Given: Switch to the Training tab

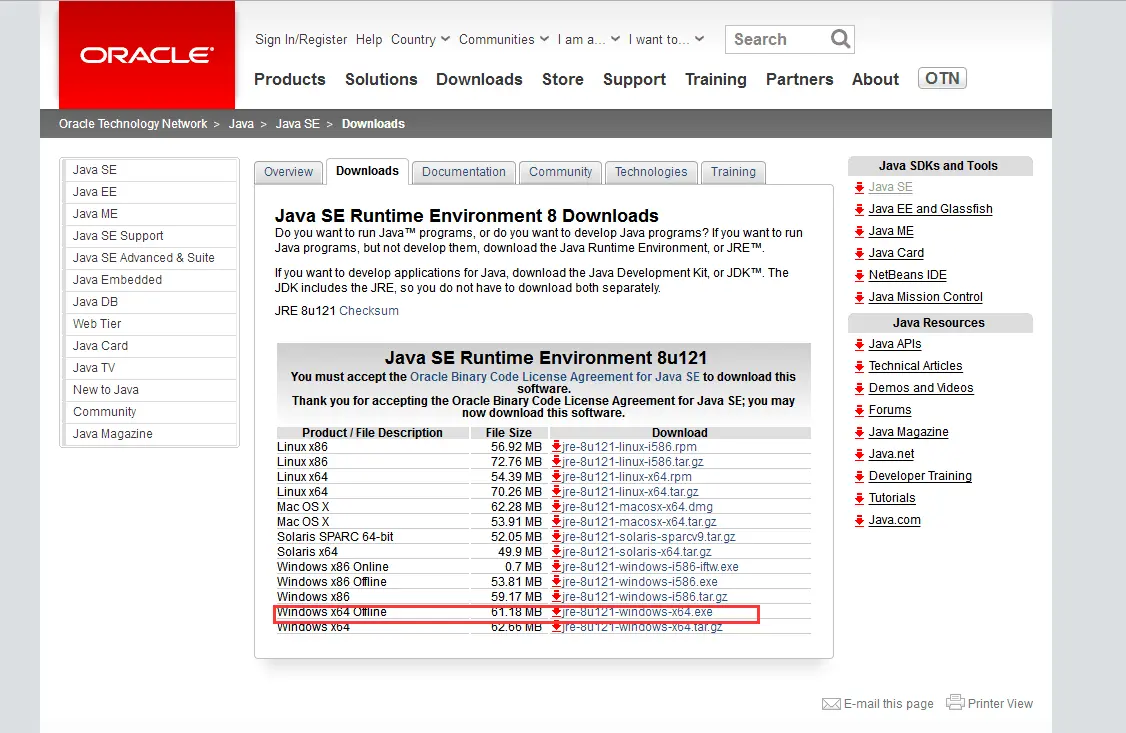Looking at the screenshot, I should click(x=733, y=172).
